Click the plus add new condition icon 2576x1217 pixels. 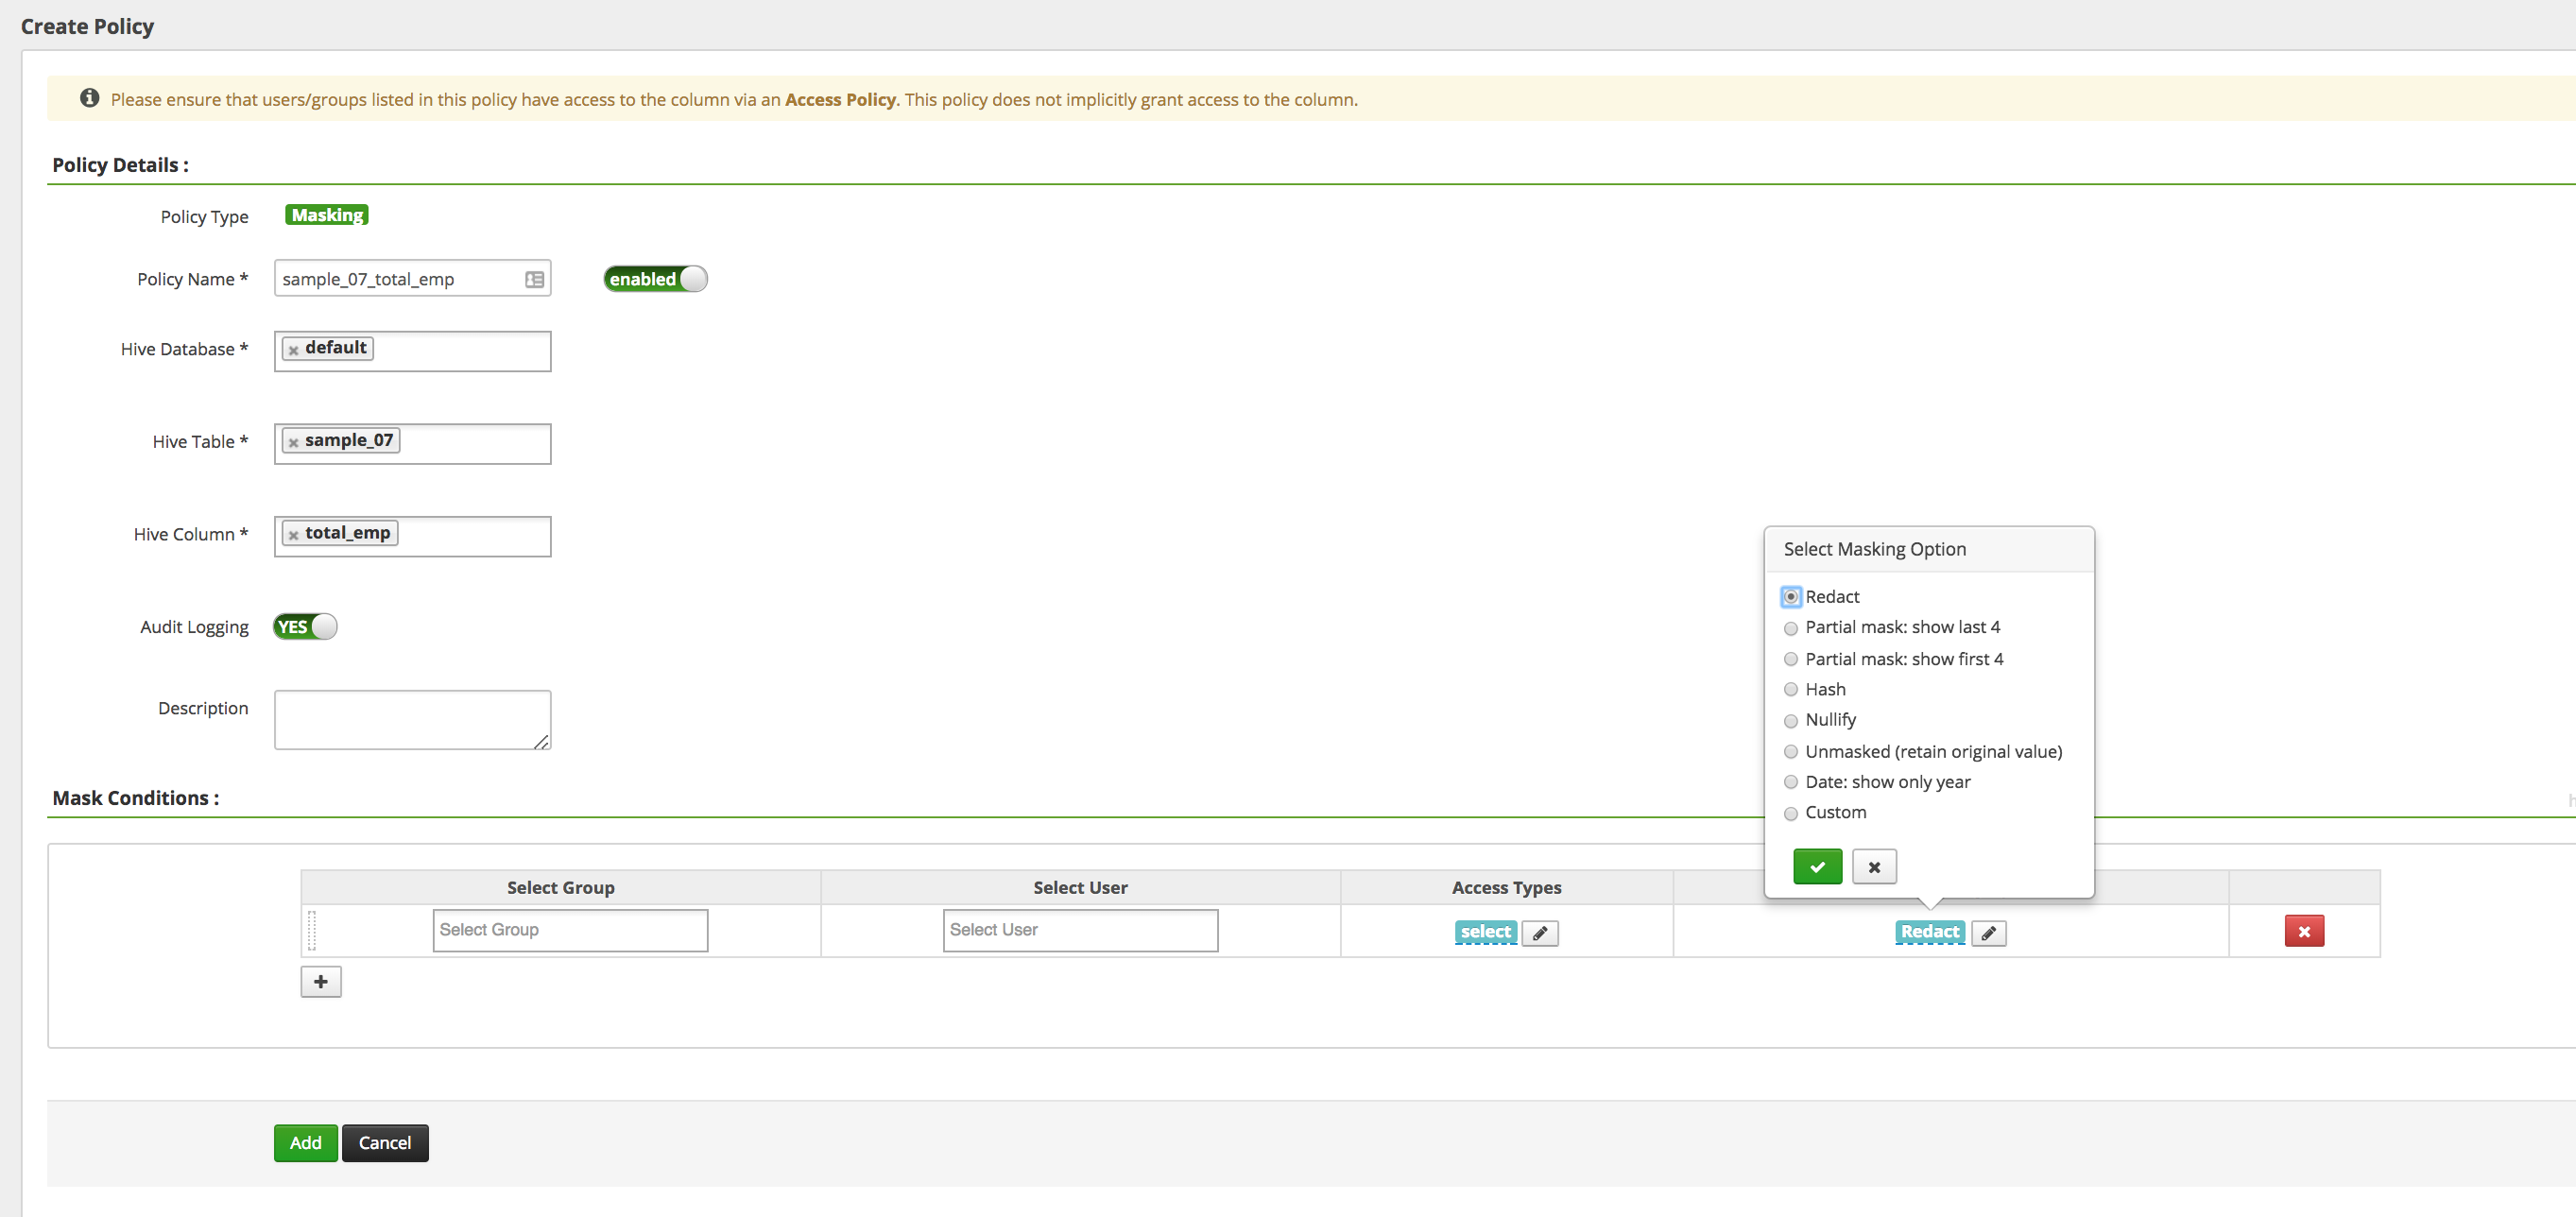pyautogui.click(x=320, y=981)
